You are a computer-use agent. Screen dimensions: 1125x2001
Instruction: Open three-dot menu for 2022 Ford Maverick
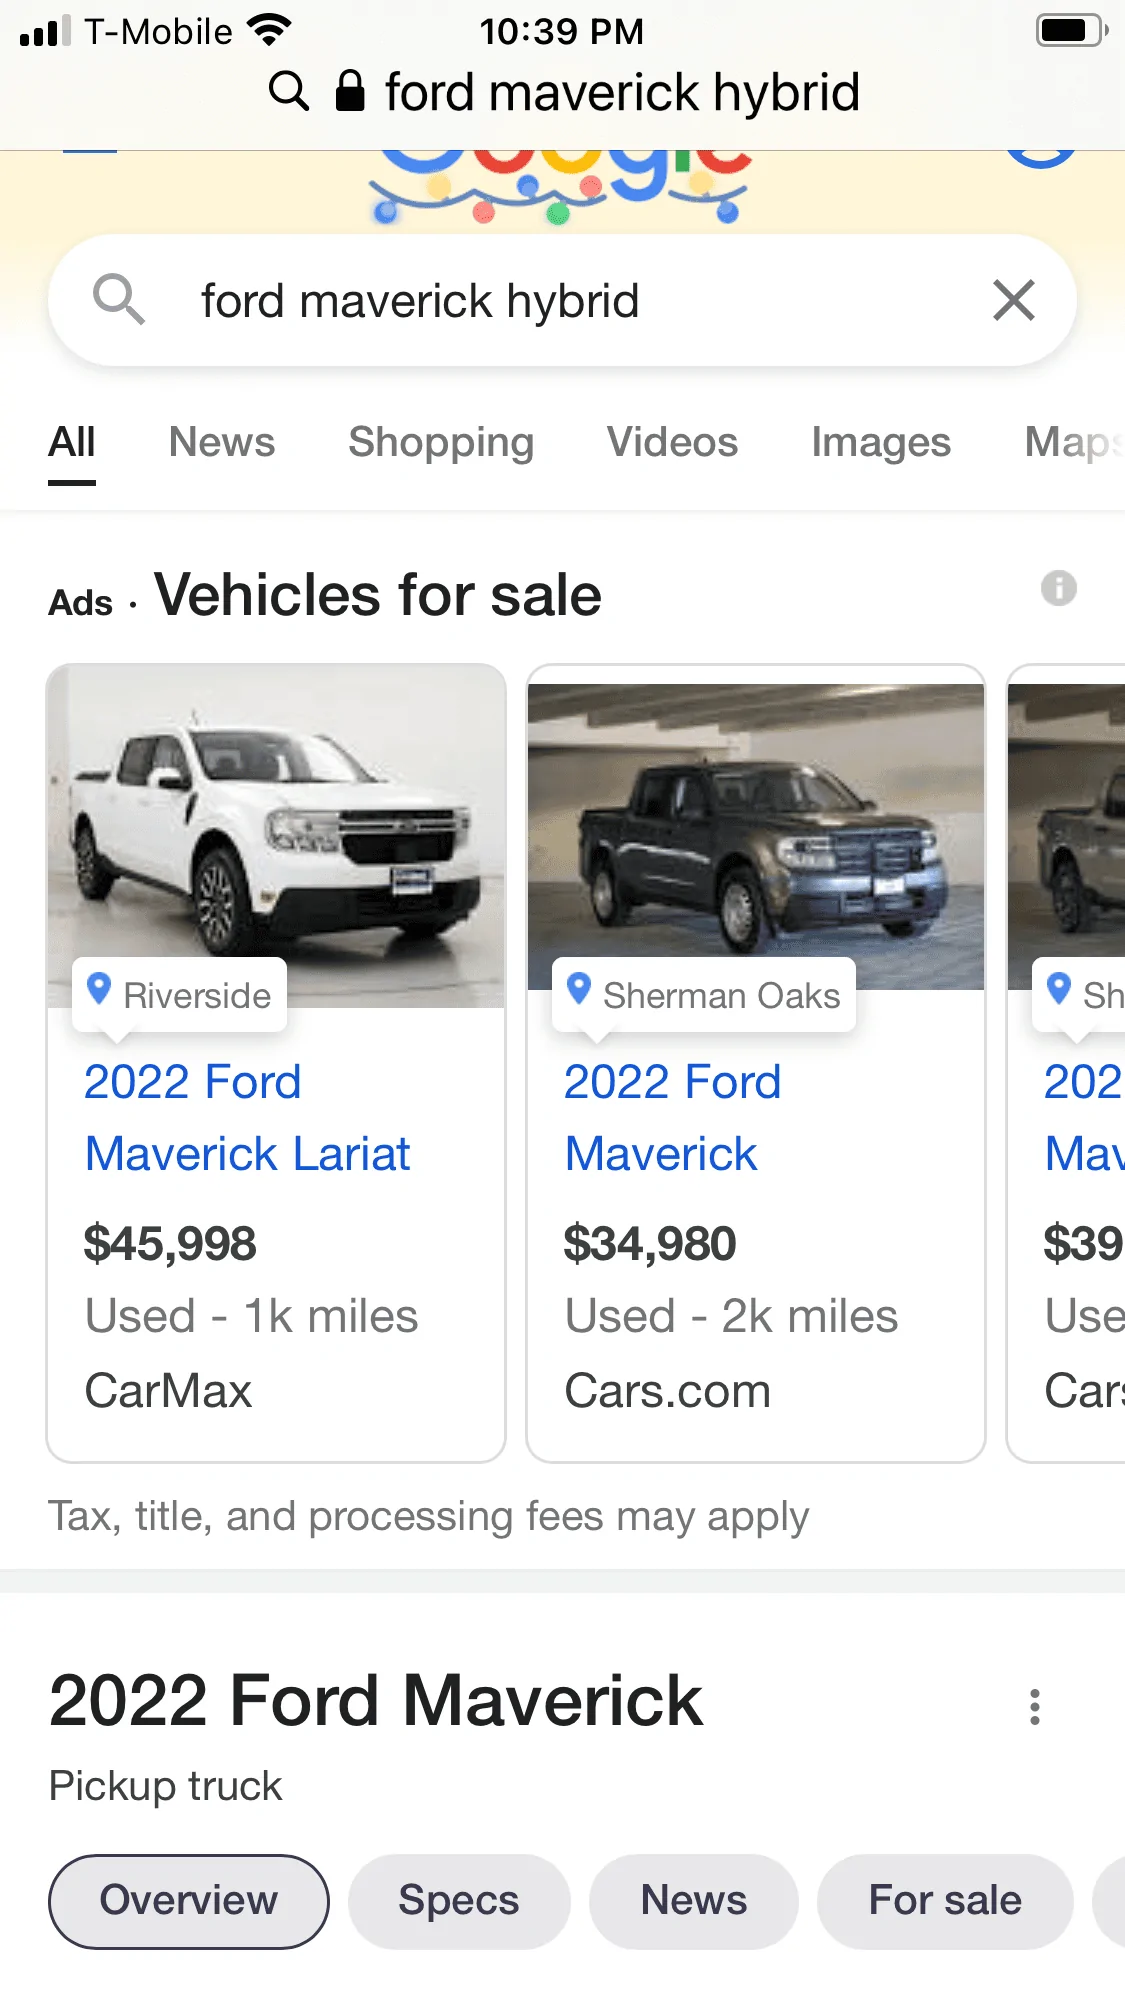click(1035, 1707)
